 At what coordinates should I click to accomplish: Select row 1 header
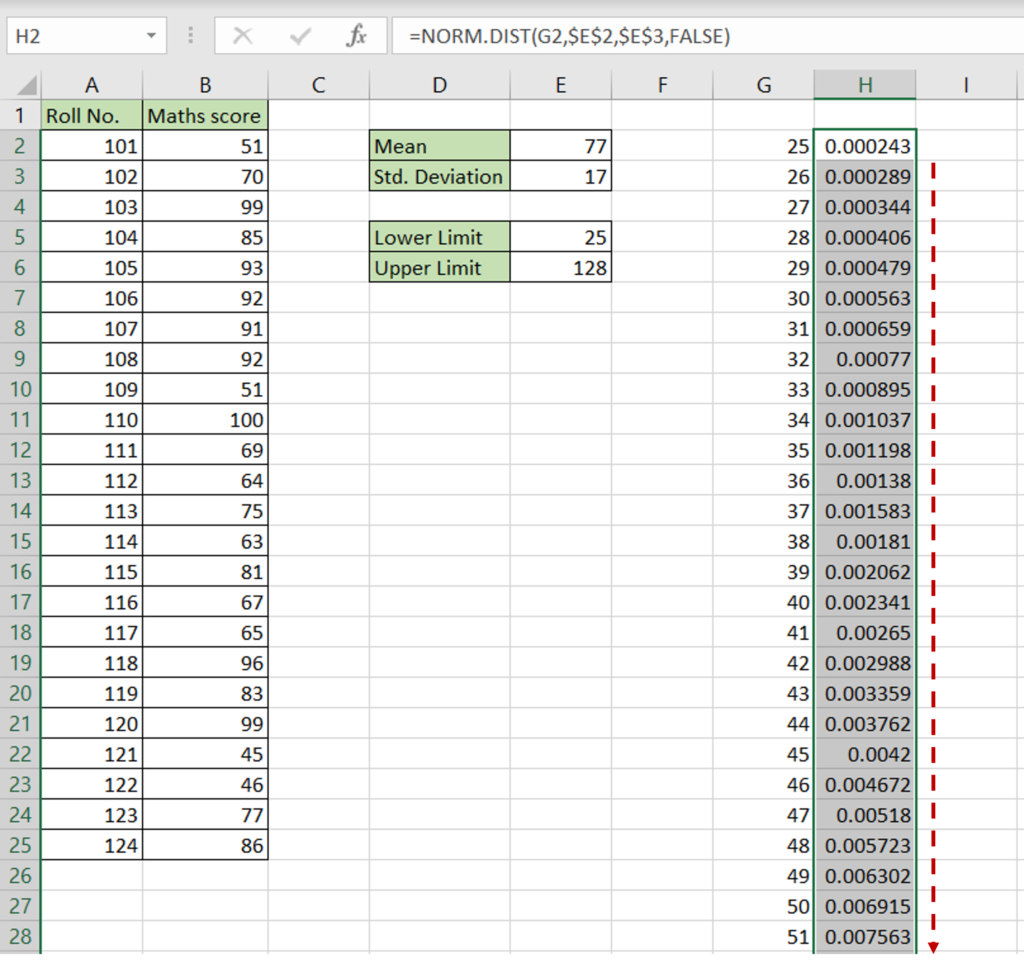(19, 116)
